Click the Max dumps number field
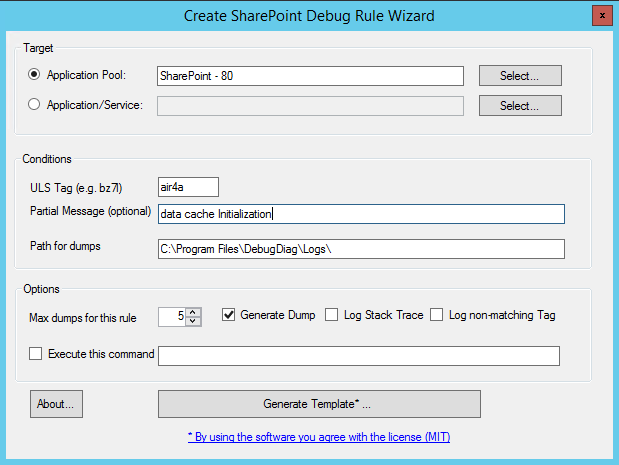Screen dimensions: 619x465 172,316
